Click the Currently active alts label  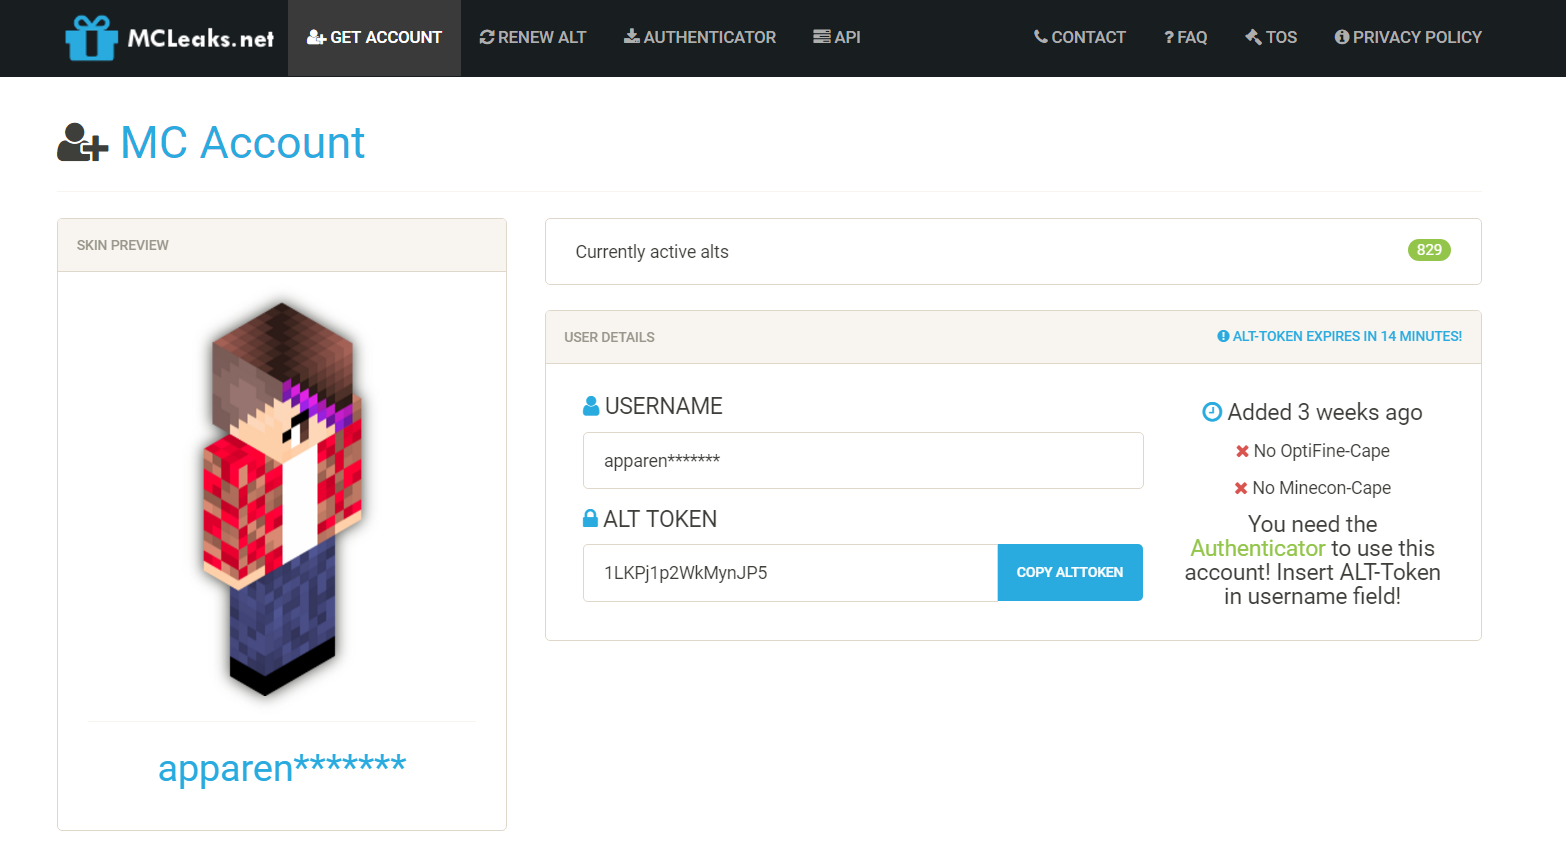(652, 252)
